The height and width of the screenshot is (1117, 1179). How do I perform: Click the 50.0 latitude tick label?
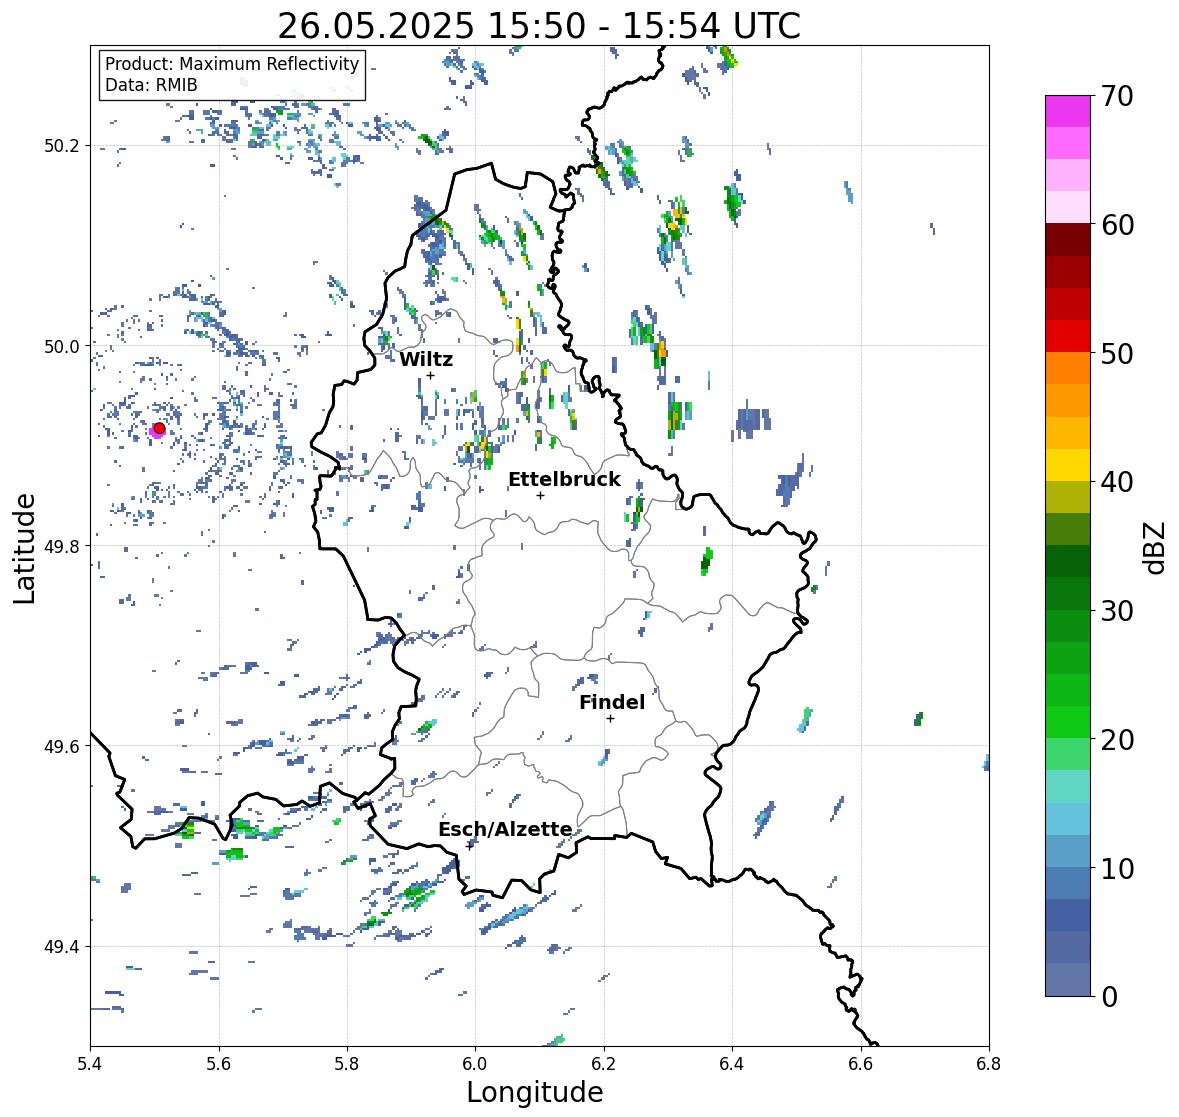click(62, 347)
